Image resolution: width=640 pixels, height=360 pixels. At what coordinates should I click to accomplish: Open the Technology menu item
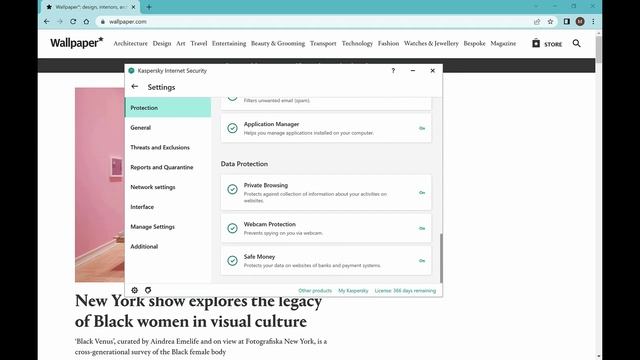[357, 43]
